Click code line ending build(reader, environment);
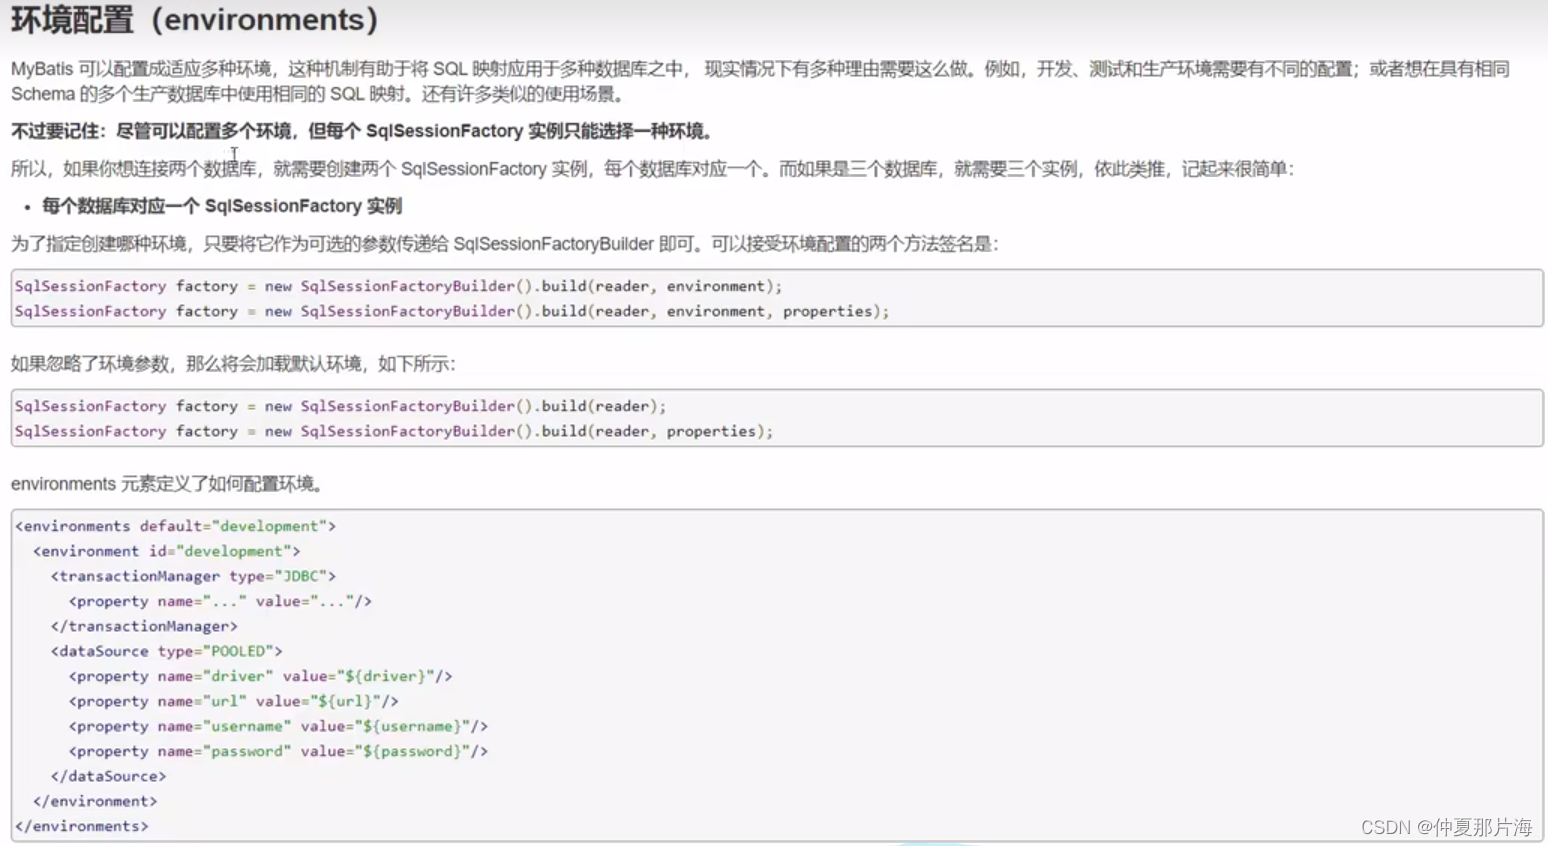The height and width of the screenshot is (846, 1548). click(398, 286)
